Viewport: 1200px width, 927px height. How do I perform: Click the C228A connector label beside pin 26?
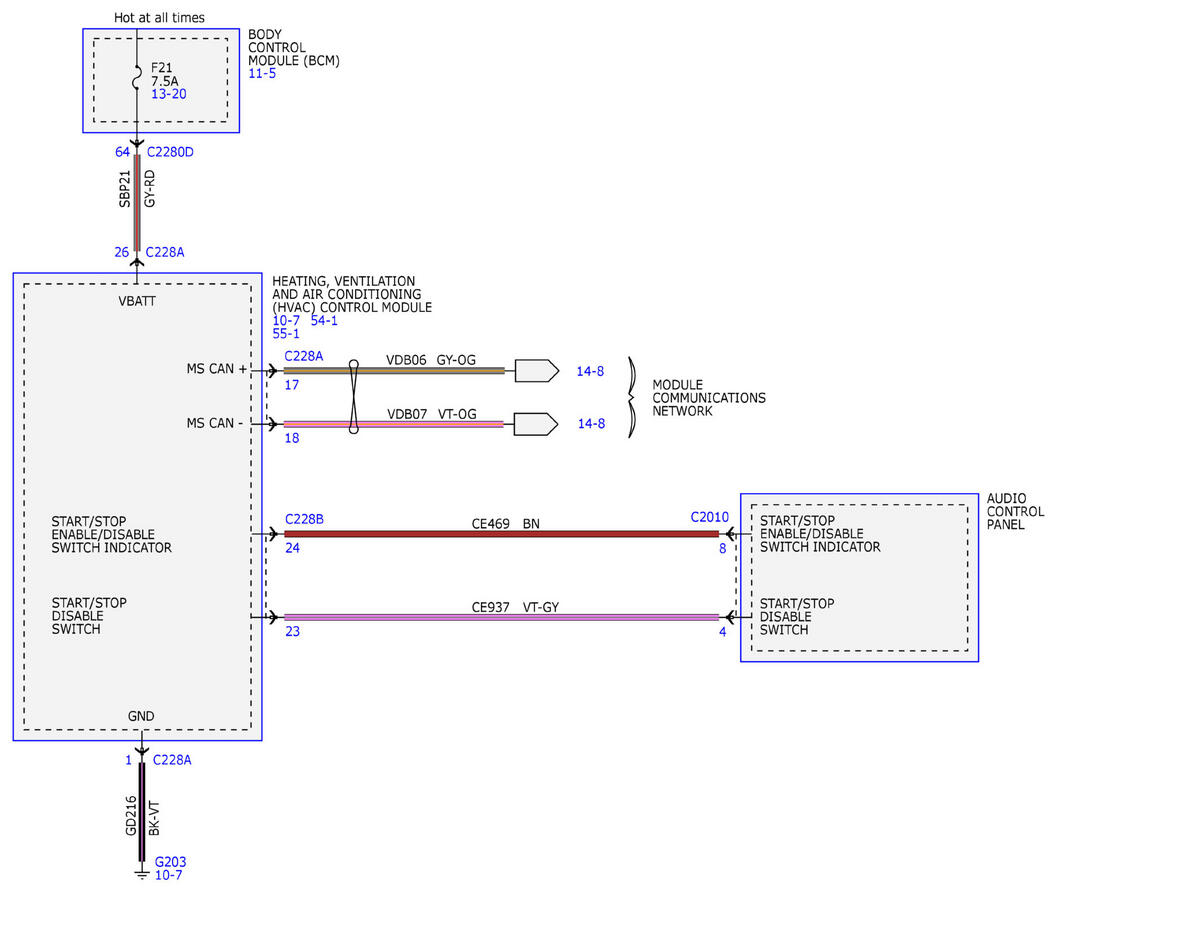165,252
